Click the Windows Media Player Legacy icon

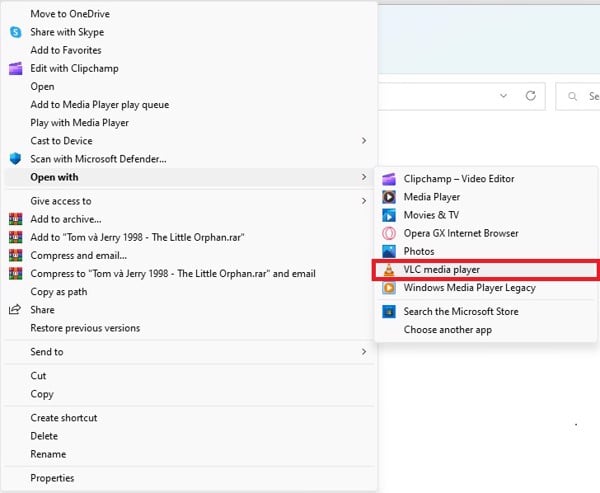tap(389, 288)
